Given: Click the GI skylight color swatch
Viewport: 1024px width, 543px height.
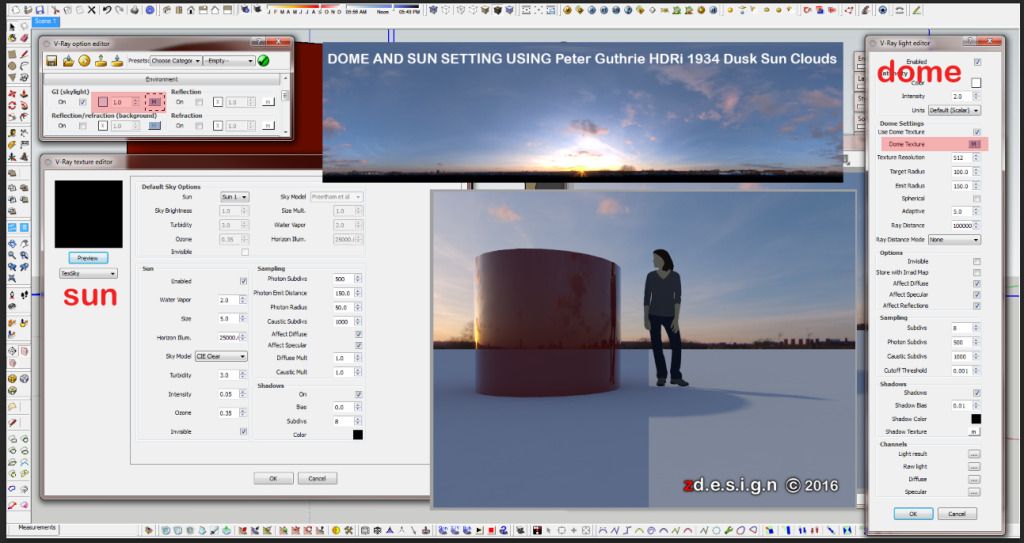Looking at the screenshot, I should (103, 102).
